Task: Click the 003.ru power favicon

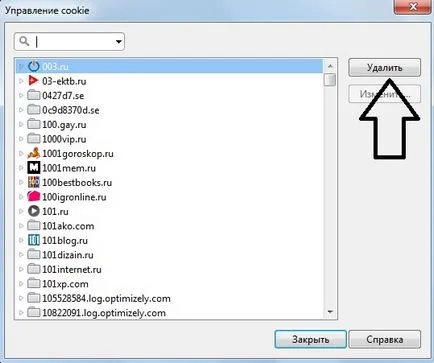Action: [x=34, y=66]
